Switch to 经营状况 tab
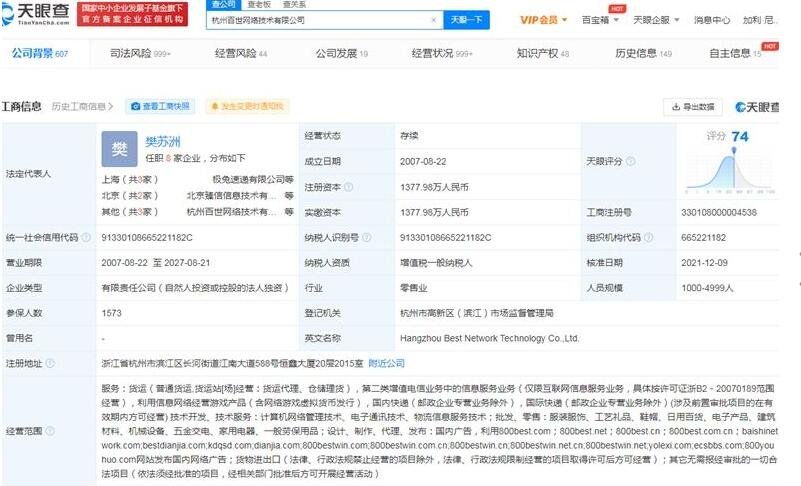This screenshot has width=801, height=486. [x=442, y=53]
